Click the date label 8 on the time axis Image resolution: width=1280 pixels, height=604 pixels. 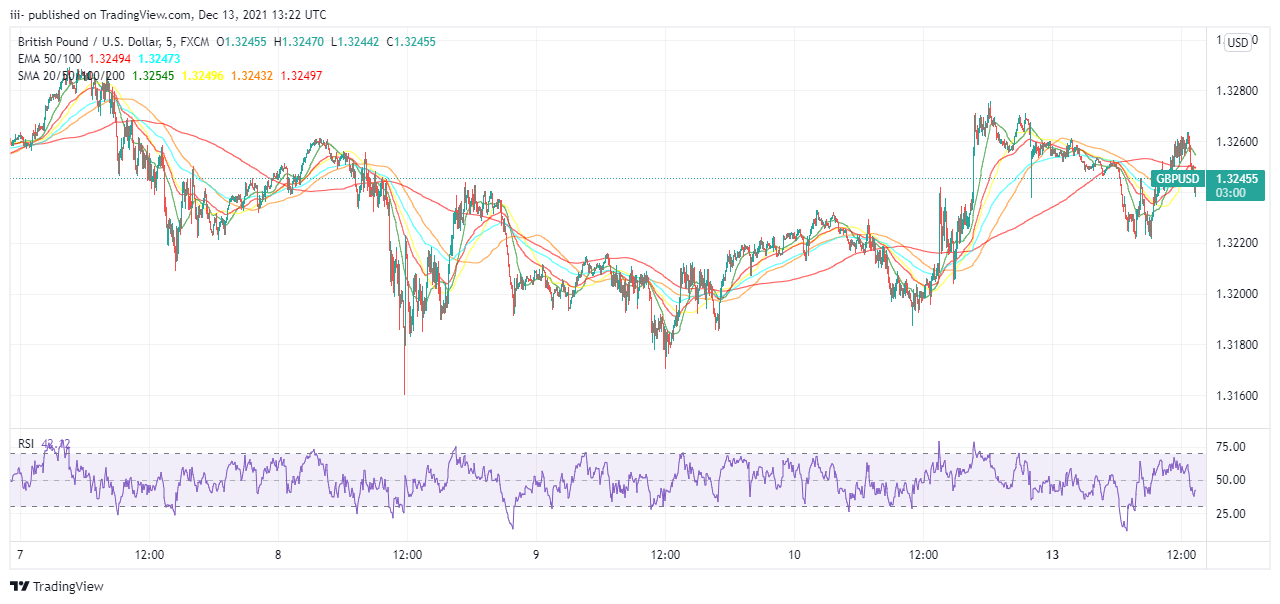point(278,555)
